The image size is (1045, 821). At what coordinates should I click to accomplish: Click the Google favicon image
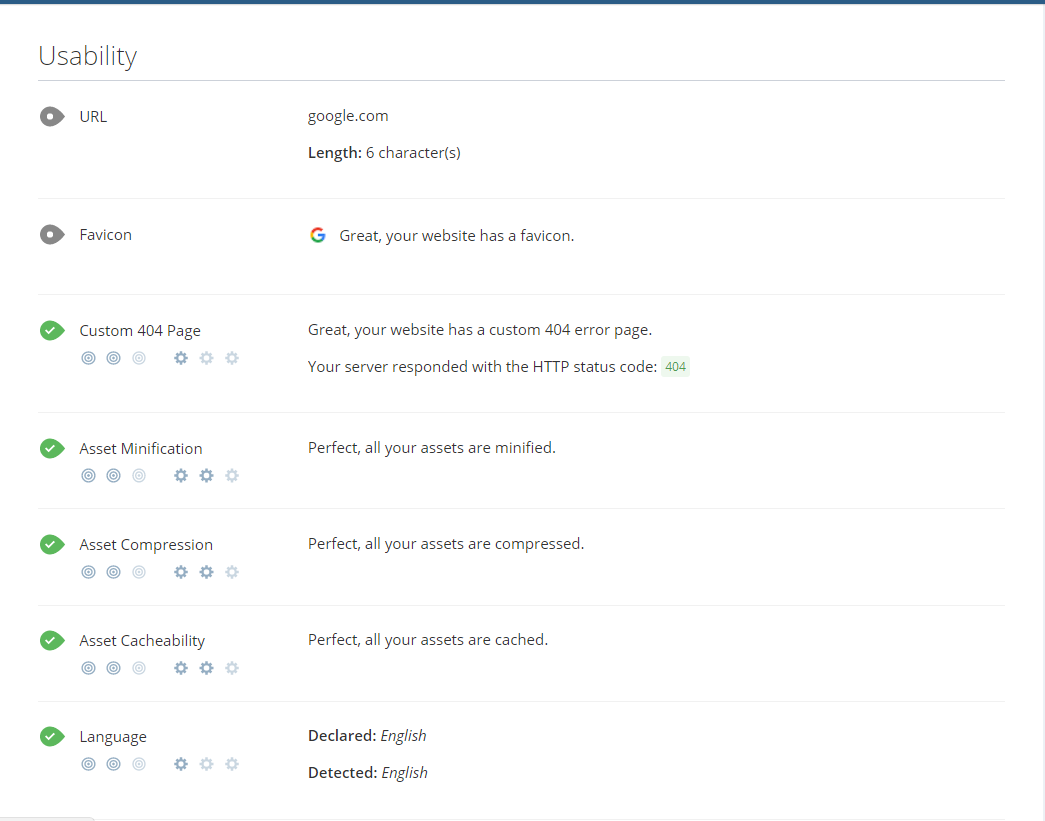pos(318,236)
